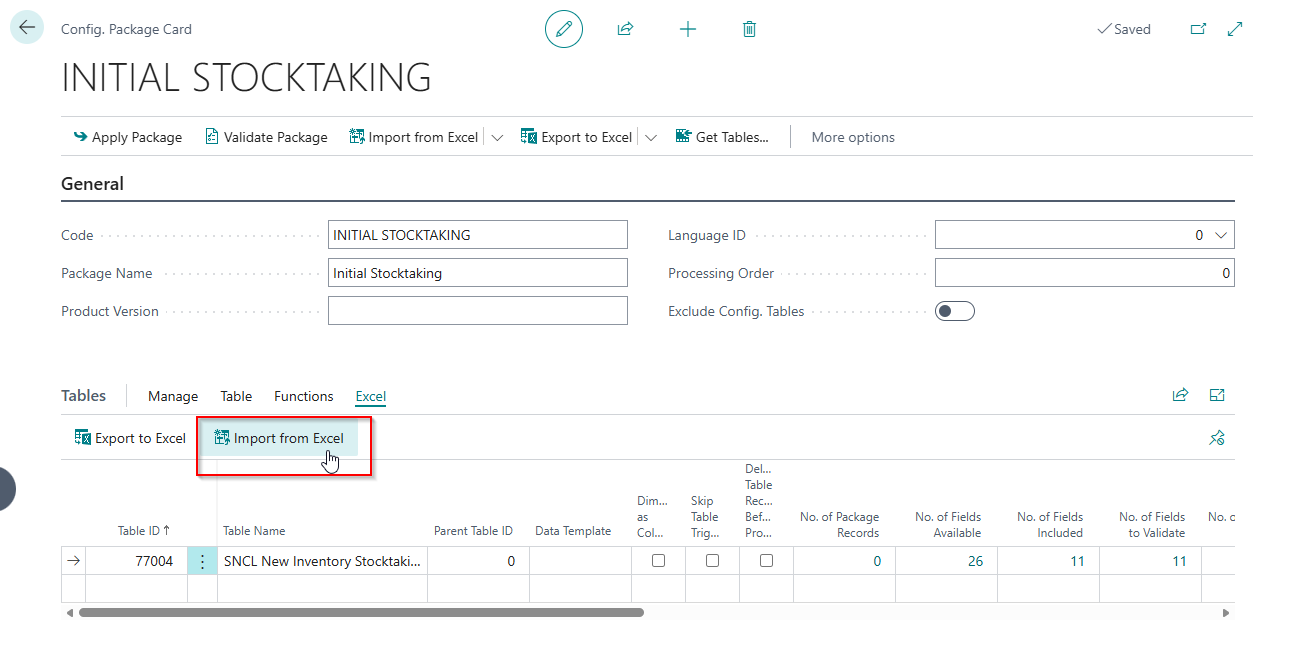Pin the Tables action bar icon
1296x646 pixels.
pos(1217,438)
